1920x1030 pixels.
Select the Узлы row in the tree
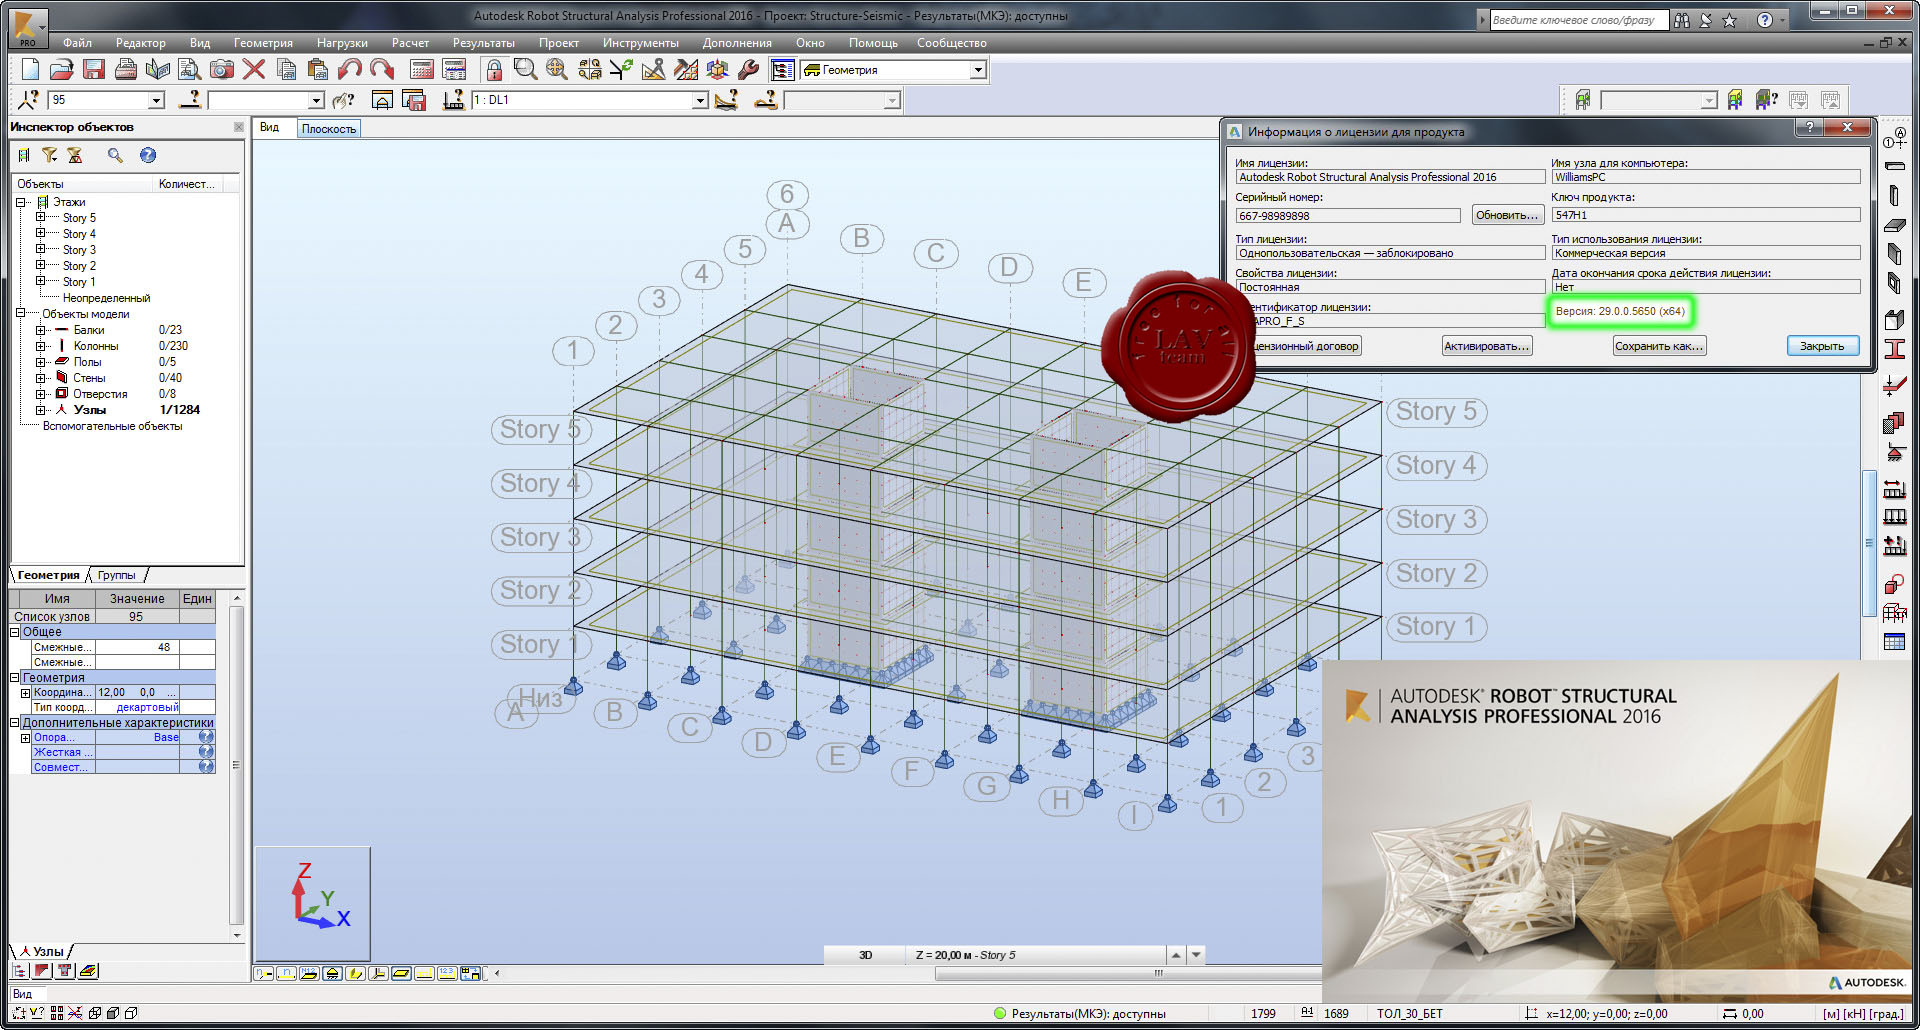click(x=89, y=410)
